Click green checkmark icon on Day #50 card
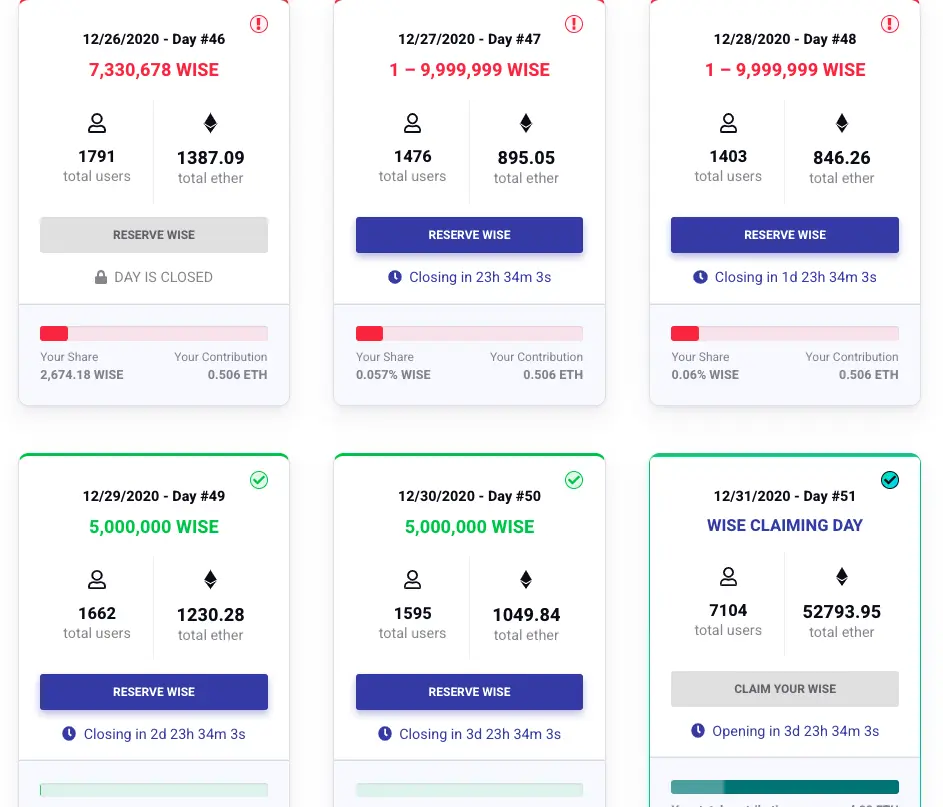The height and width of the screenshot is (807, 943). tap(574, 480)
